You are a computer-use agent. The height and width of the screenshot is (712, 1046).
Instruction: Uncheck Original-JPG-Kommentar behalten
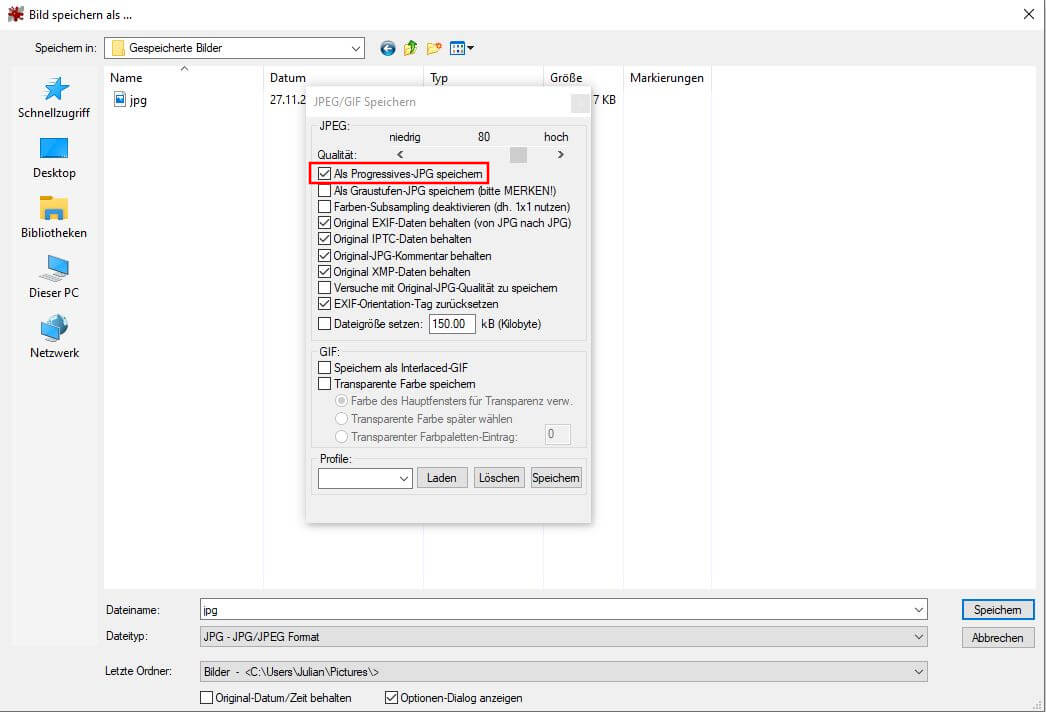[324, 256]
